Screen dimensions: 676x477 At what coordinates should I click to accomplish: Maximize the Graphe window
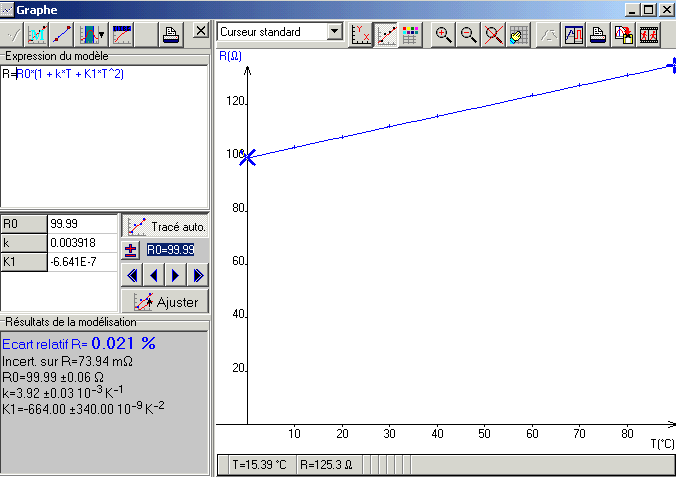(649, 9)
